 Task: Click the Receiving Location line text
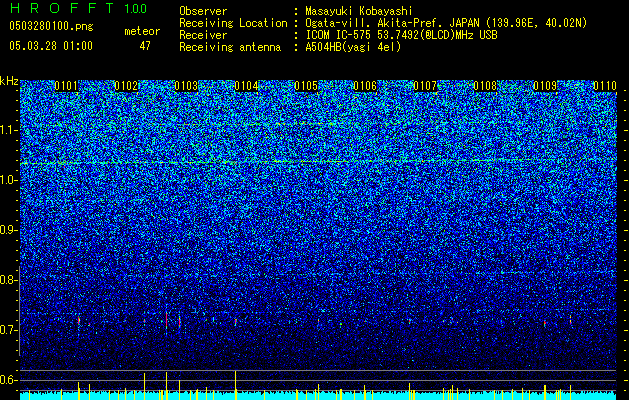[383, 23]
